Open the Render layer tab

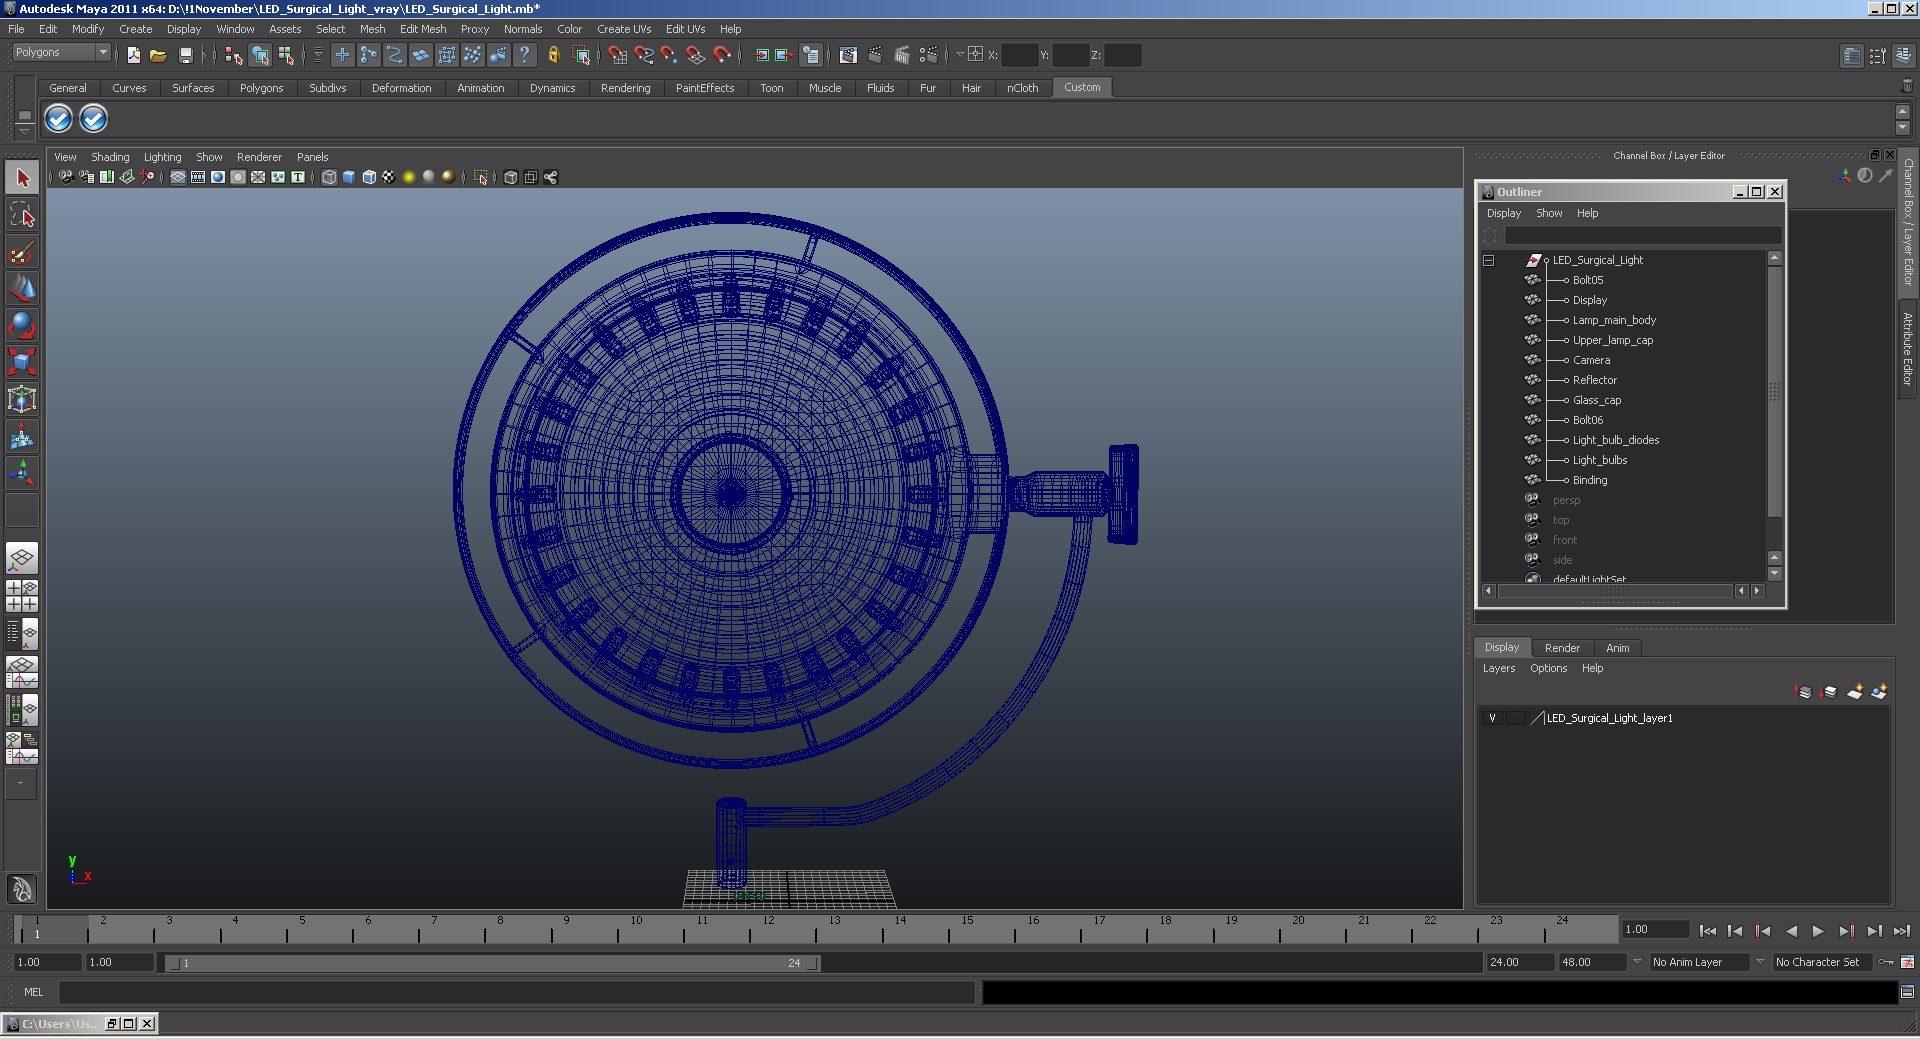(1562, 648)
